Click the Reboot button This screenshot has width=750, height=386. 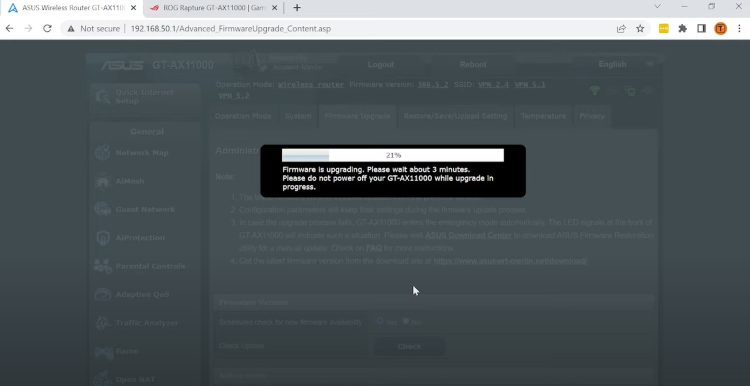(473, 65)
